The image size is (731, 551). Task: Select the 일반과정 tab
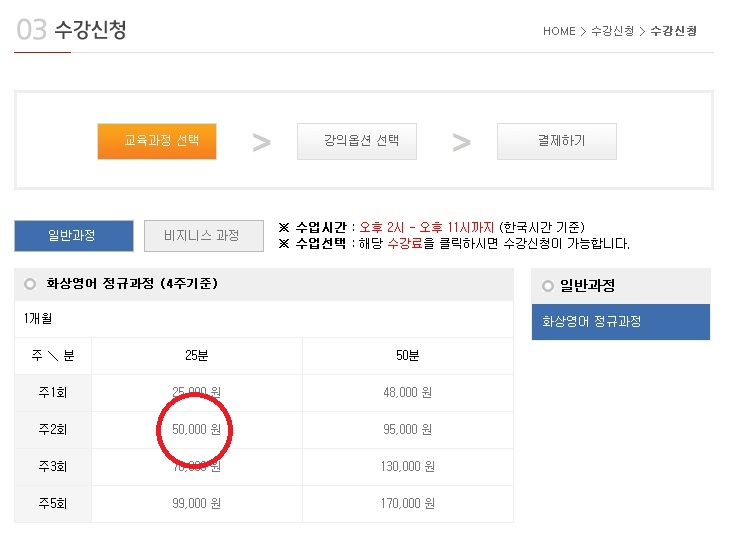[73, 236]
